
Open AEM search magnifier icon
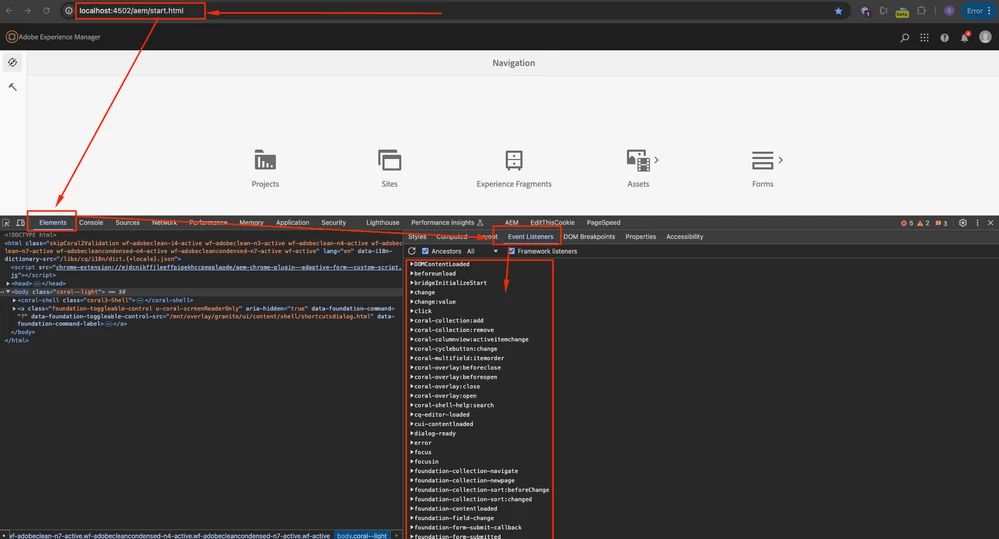coord(904,38)
